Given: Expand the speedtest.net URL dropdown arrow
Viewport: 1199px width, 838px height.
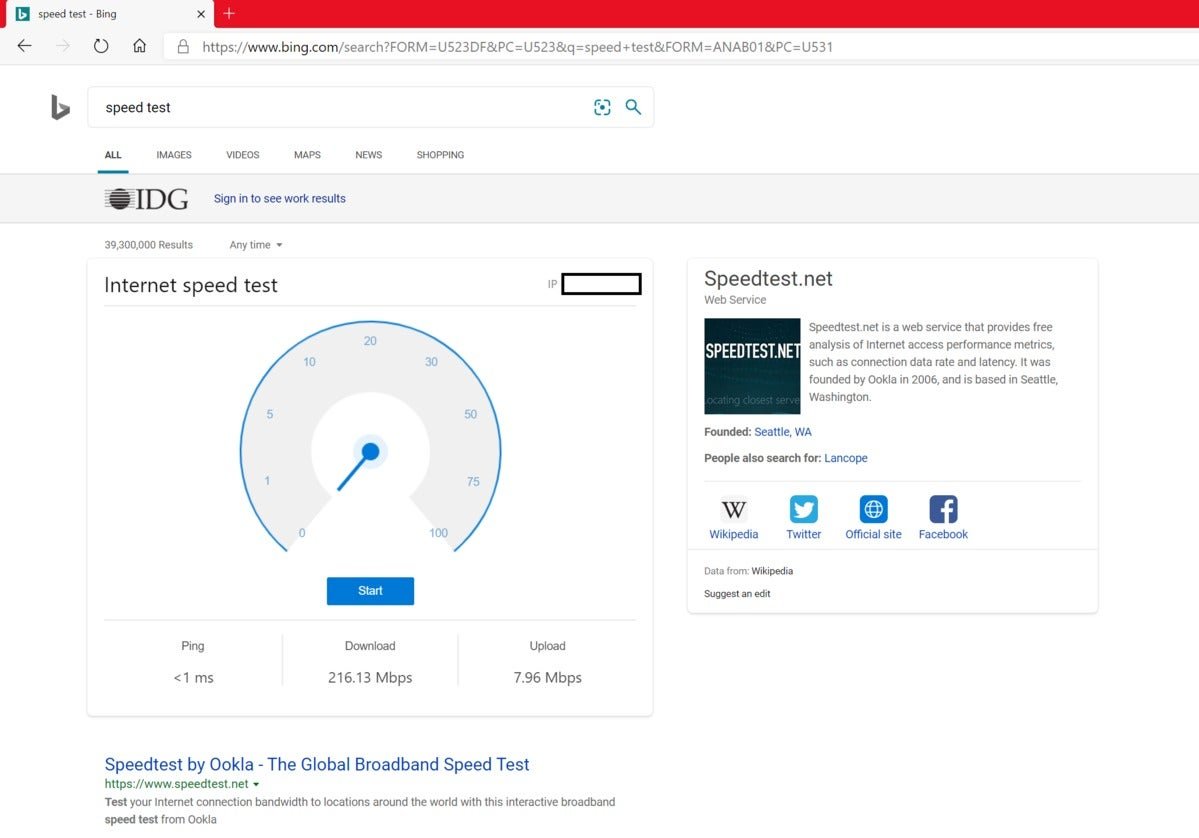Looking at the screenshot, I should [256, 784].
